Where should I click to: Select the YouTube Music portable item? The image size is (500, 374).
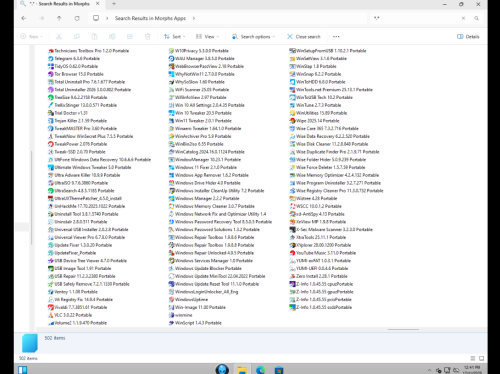[x=323, y=253]
